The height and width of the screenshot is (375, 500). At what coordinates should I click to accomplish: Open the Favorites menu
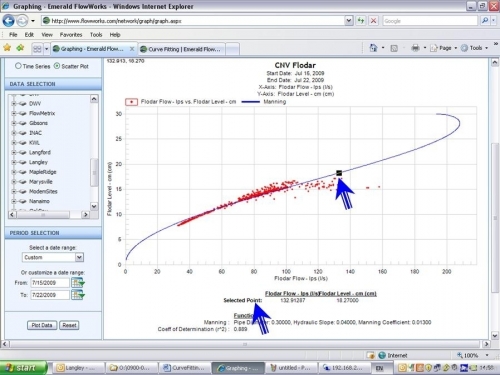click(71, 35)
